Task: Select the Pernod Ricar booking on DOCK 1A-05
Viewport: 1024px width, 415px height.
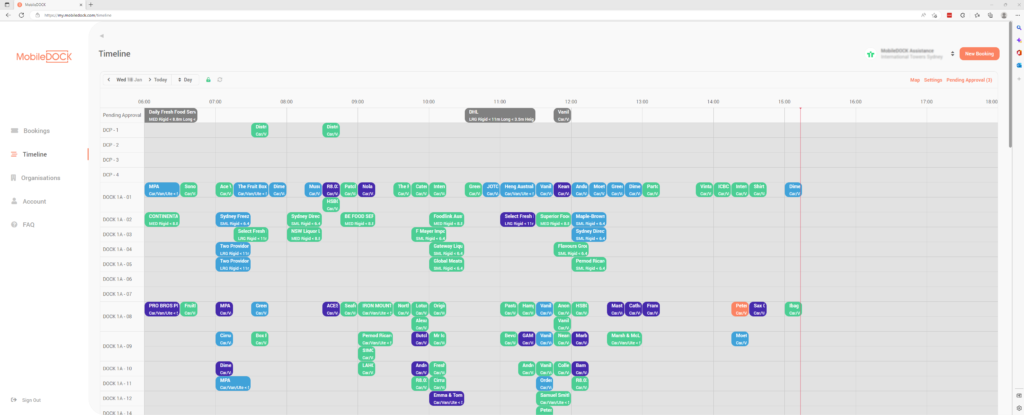Action: point(589,264)
